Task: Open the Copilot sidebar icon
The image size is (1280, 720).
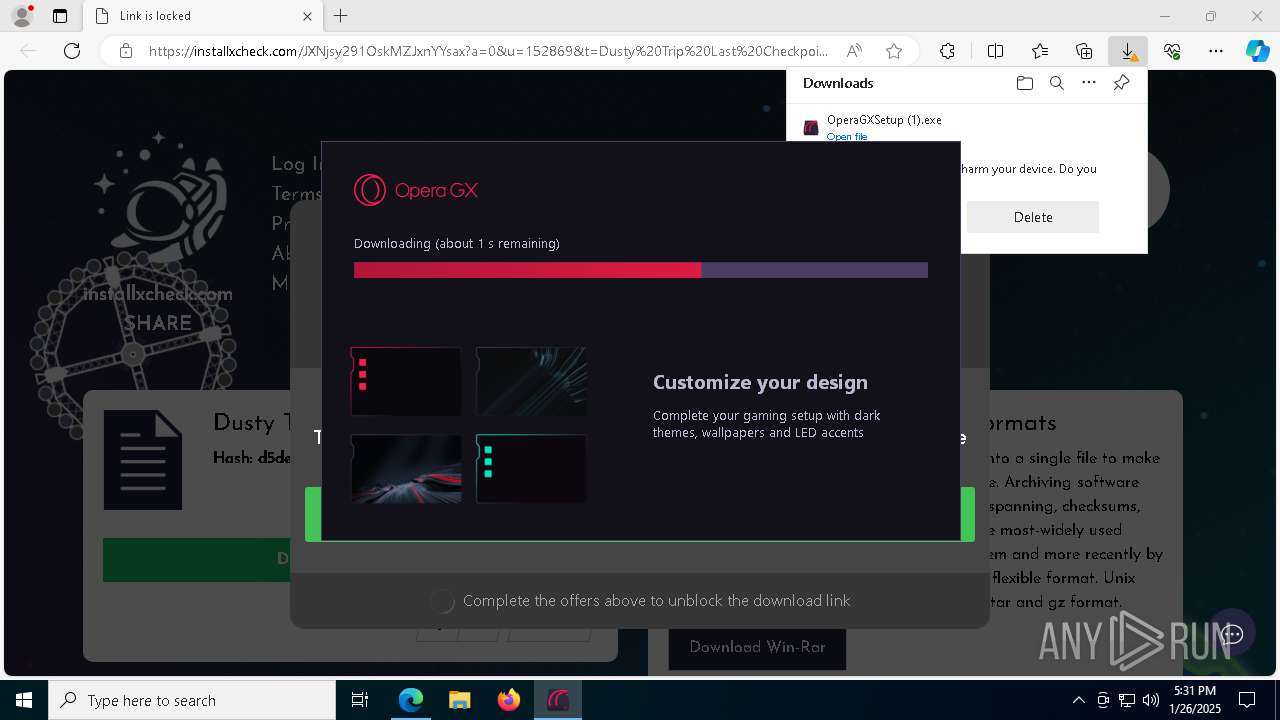Action: (1258, 51)
